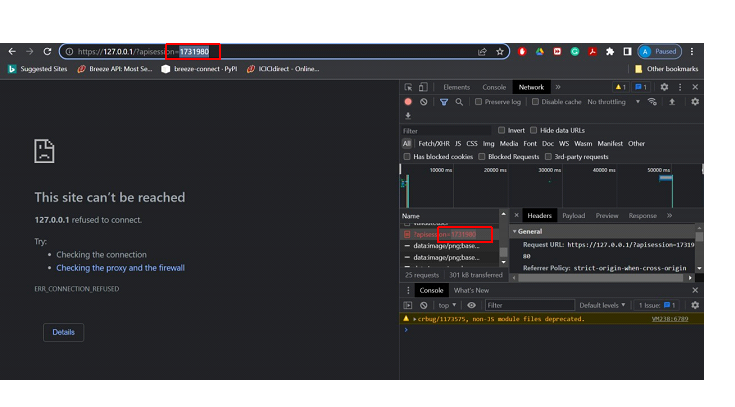Open the Default levels dropdown

tap(603, 305)
